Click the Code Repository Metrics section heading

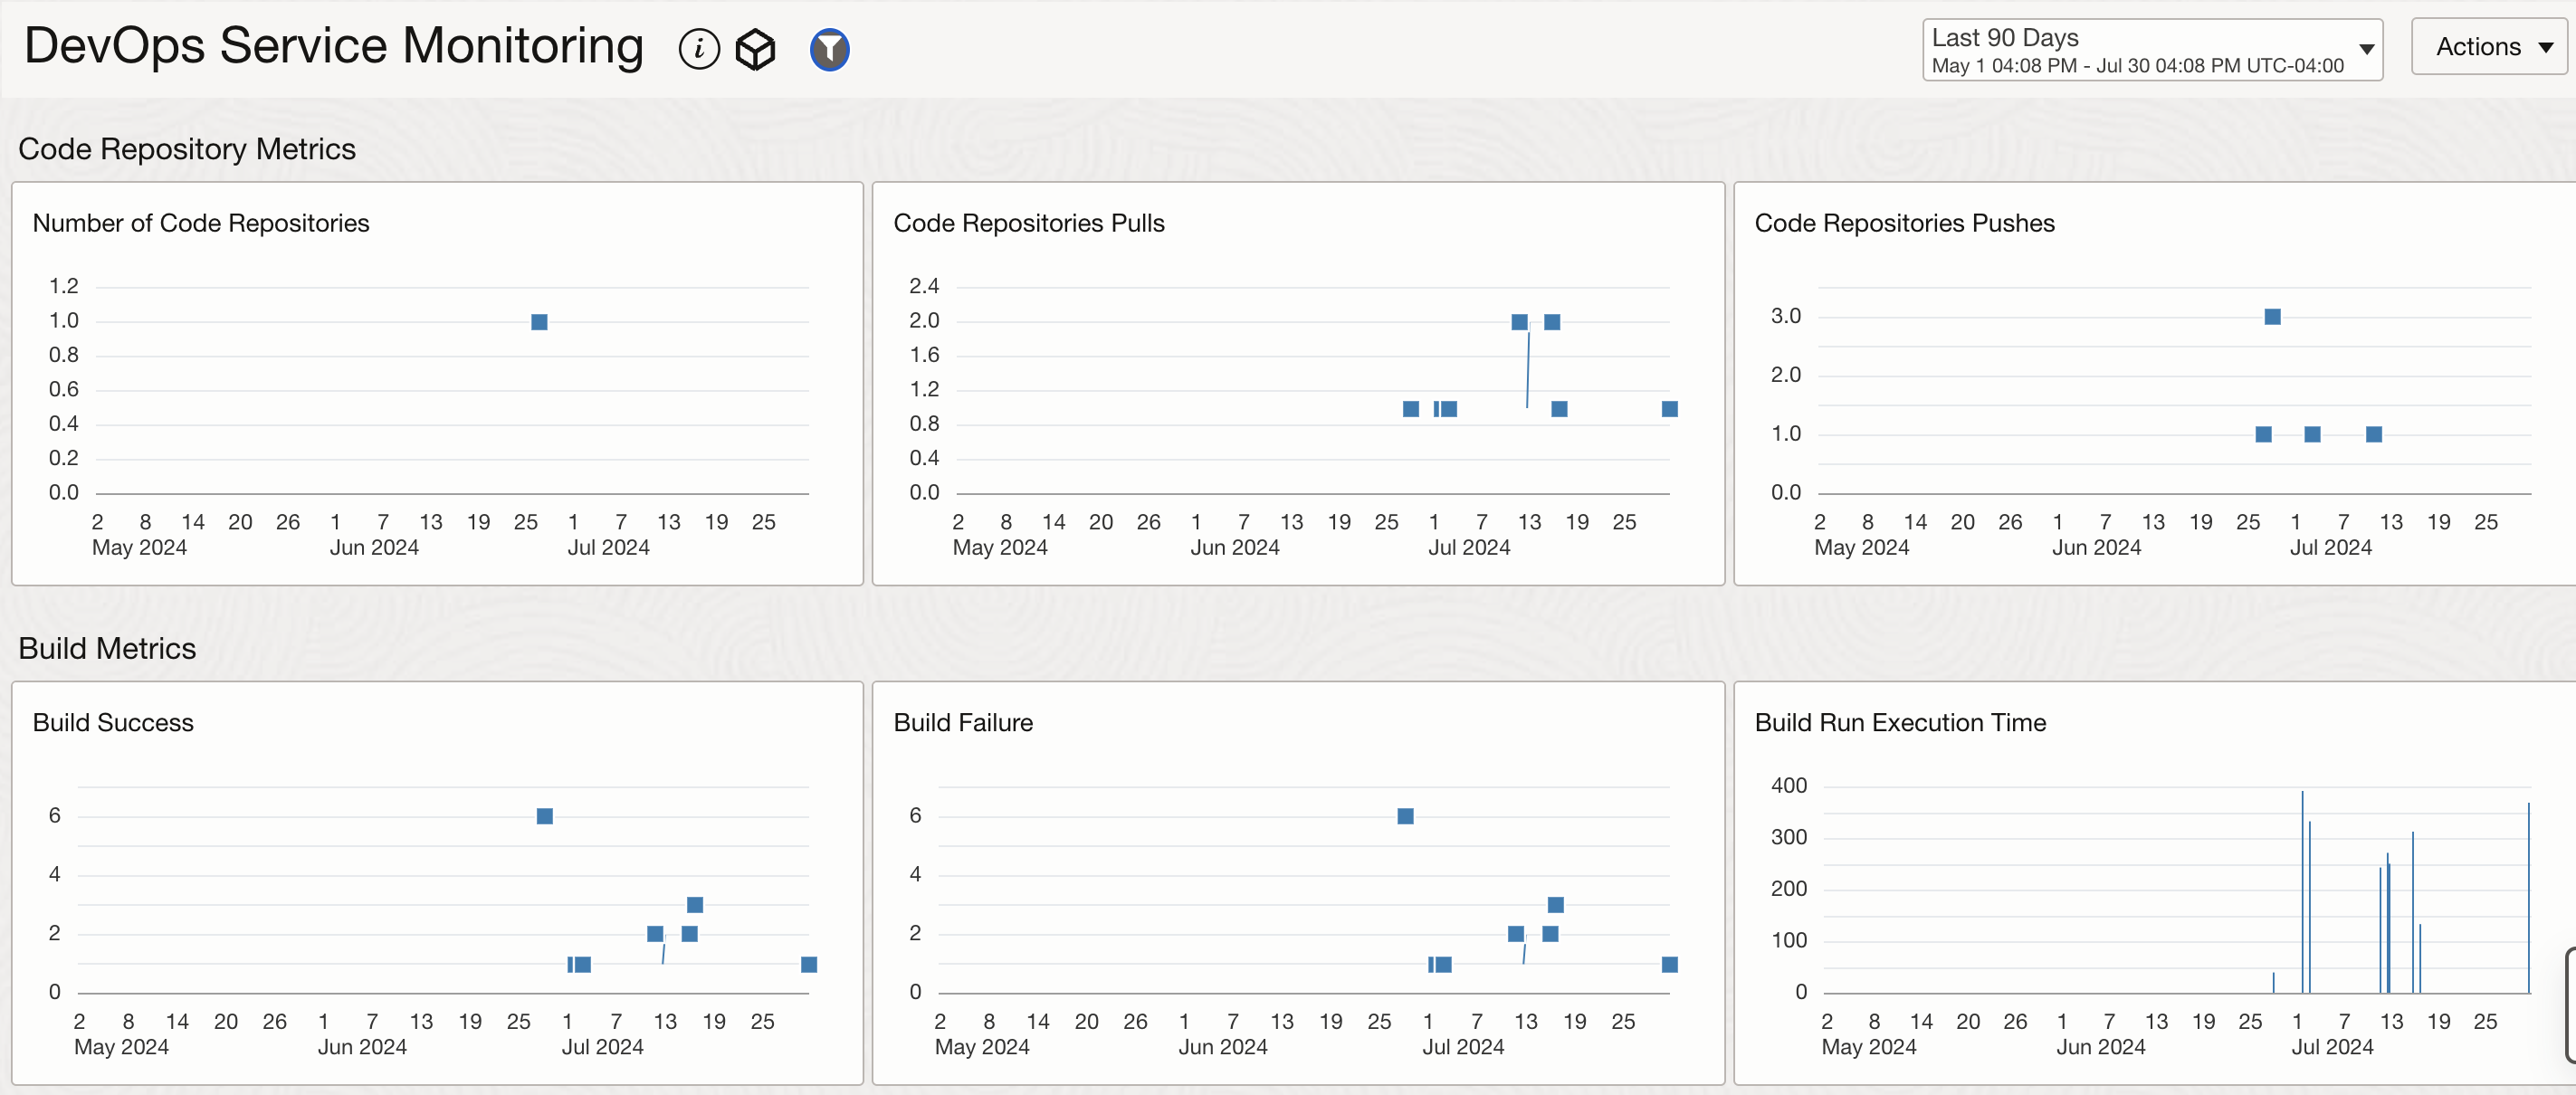click(x=187, y=149)
